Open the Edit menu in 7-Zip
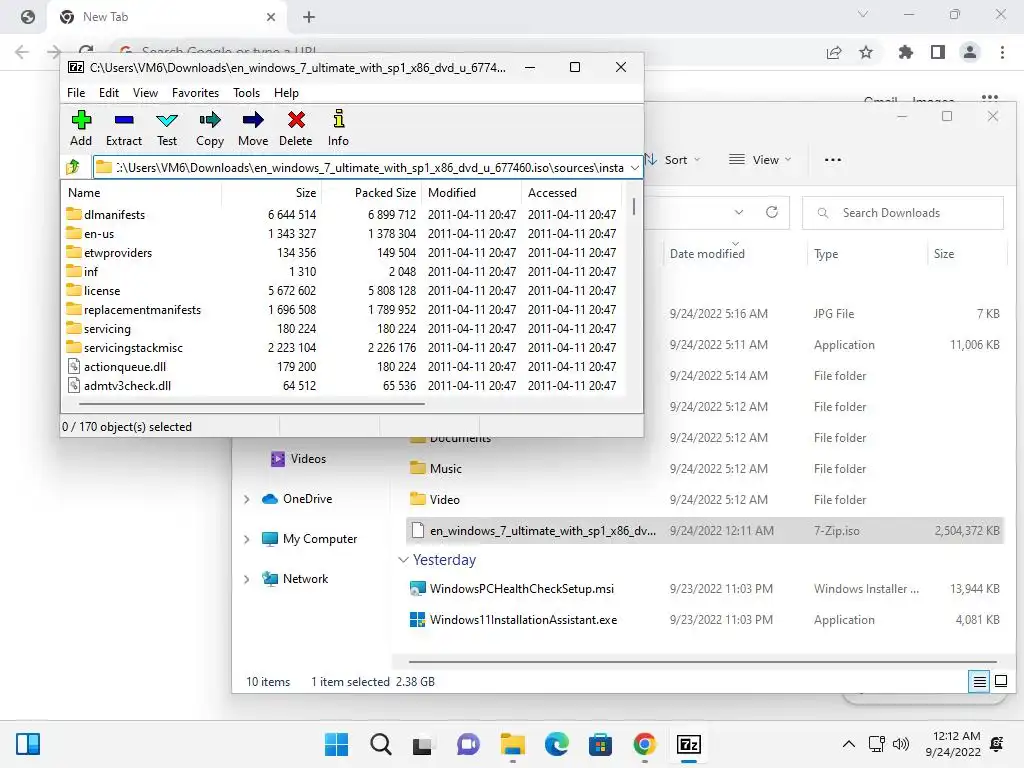Screen dimensions: 1024x768 [x=108, y=93]
